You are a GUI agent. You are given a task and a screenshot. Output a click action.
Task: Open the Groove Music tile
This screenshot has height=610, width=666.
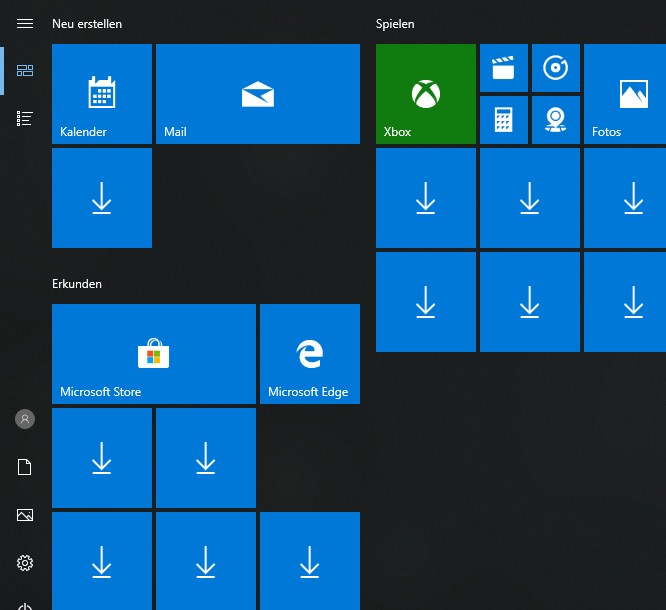click(x=556, y=68)
